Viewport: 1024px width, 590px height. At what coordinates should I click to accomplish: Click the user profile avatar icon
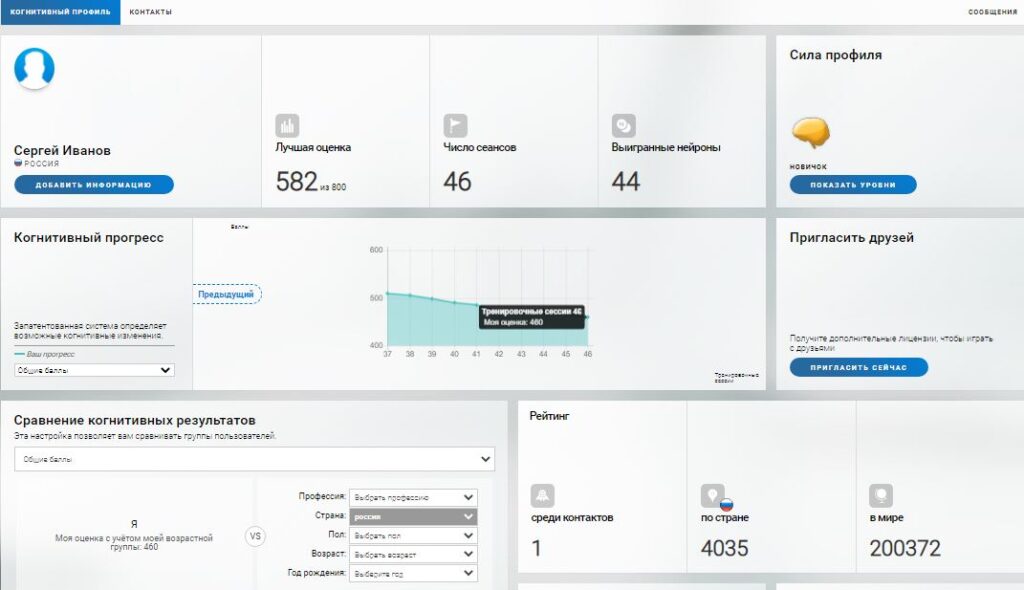[x=34, y=69]
